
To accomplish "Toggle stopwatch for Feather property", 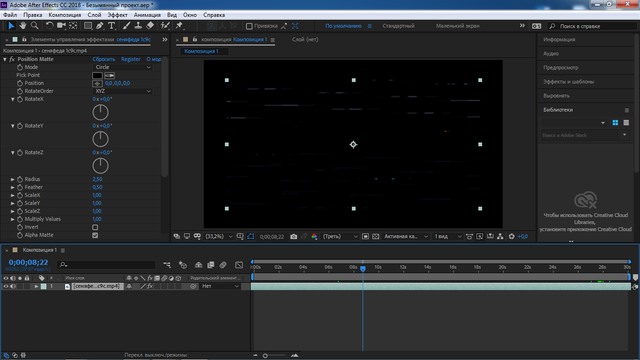I will (20, 187).
